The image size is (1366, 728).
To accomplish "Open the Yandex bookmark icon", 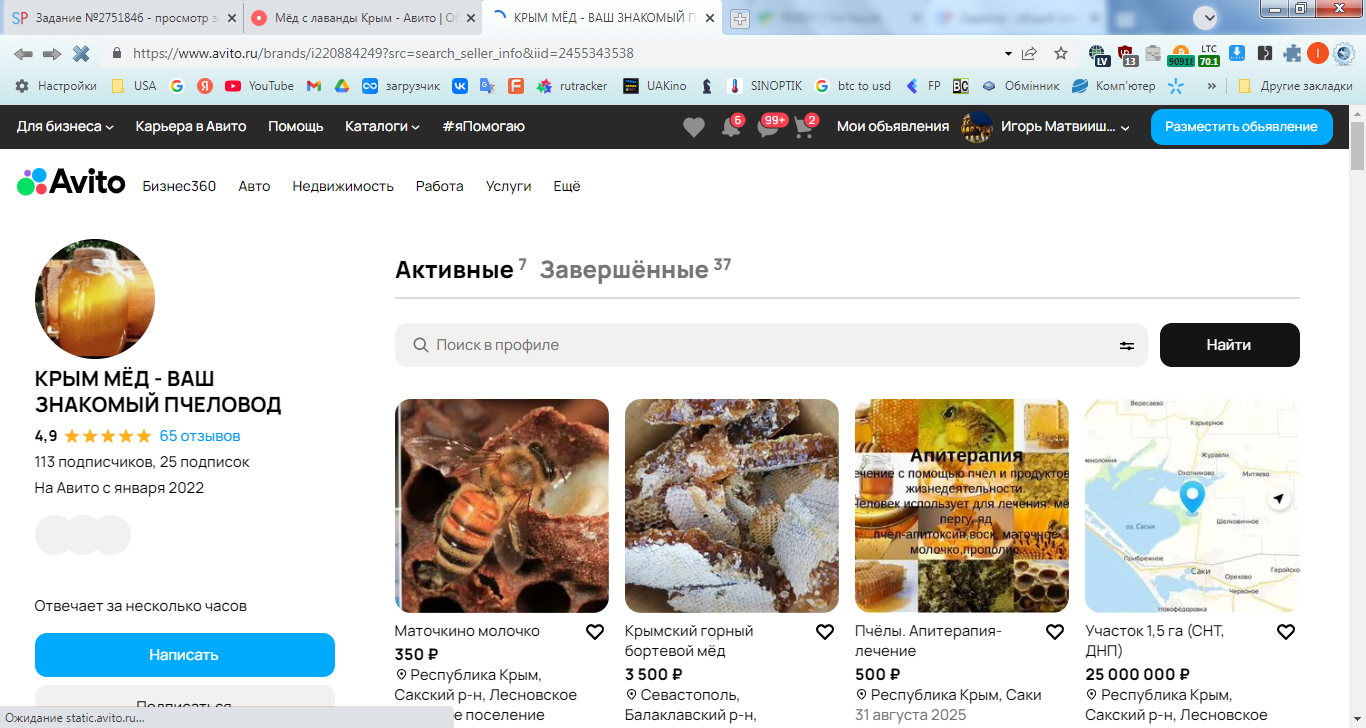I will [x=205, y=86].
